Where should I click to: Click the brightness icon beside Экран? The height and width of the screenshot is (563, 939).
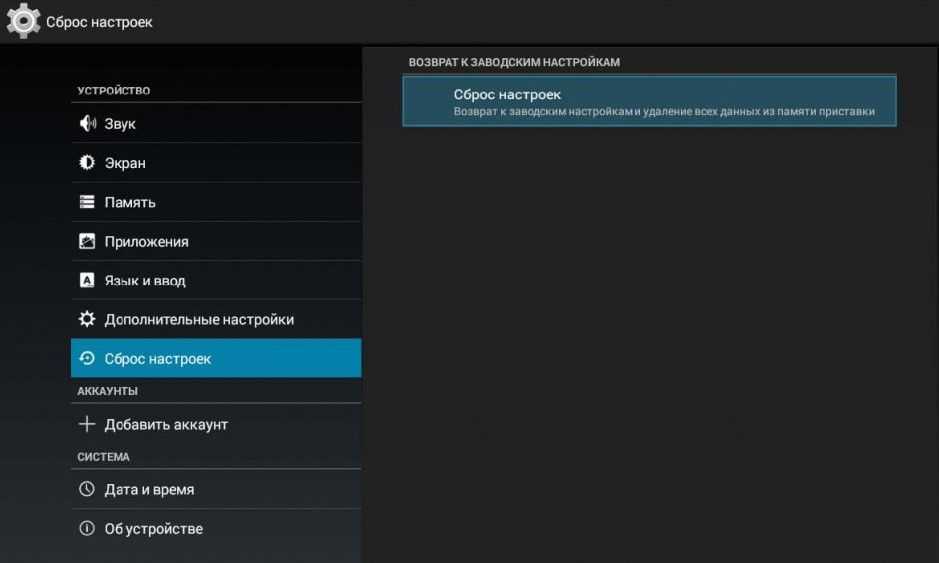coord(87,163)
